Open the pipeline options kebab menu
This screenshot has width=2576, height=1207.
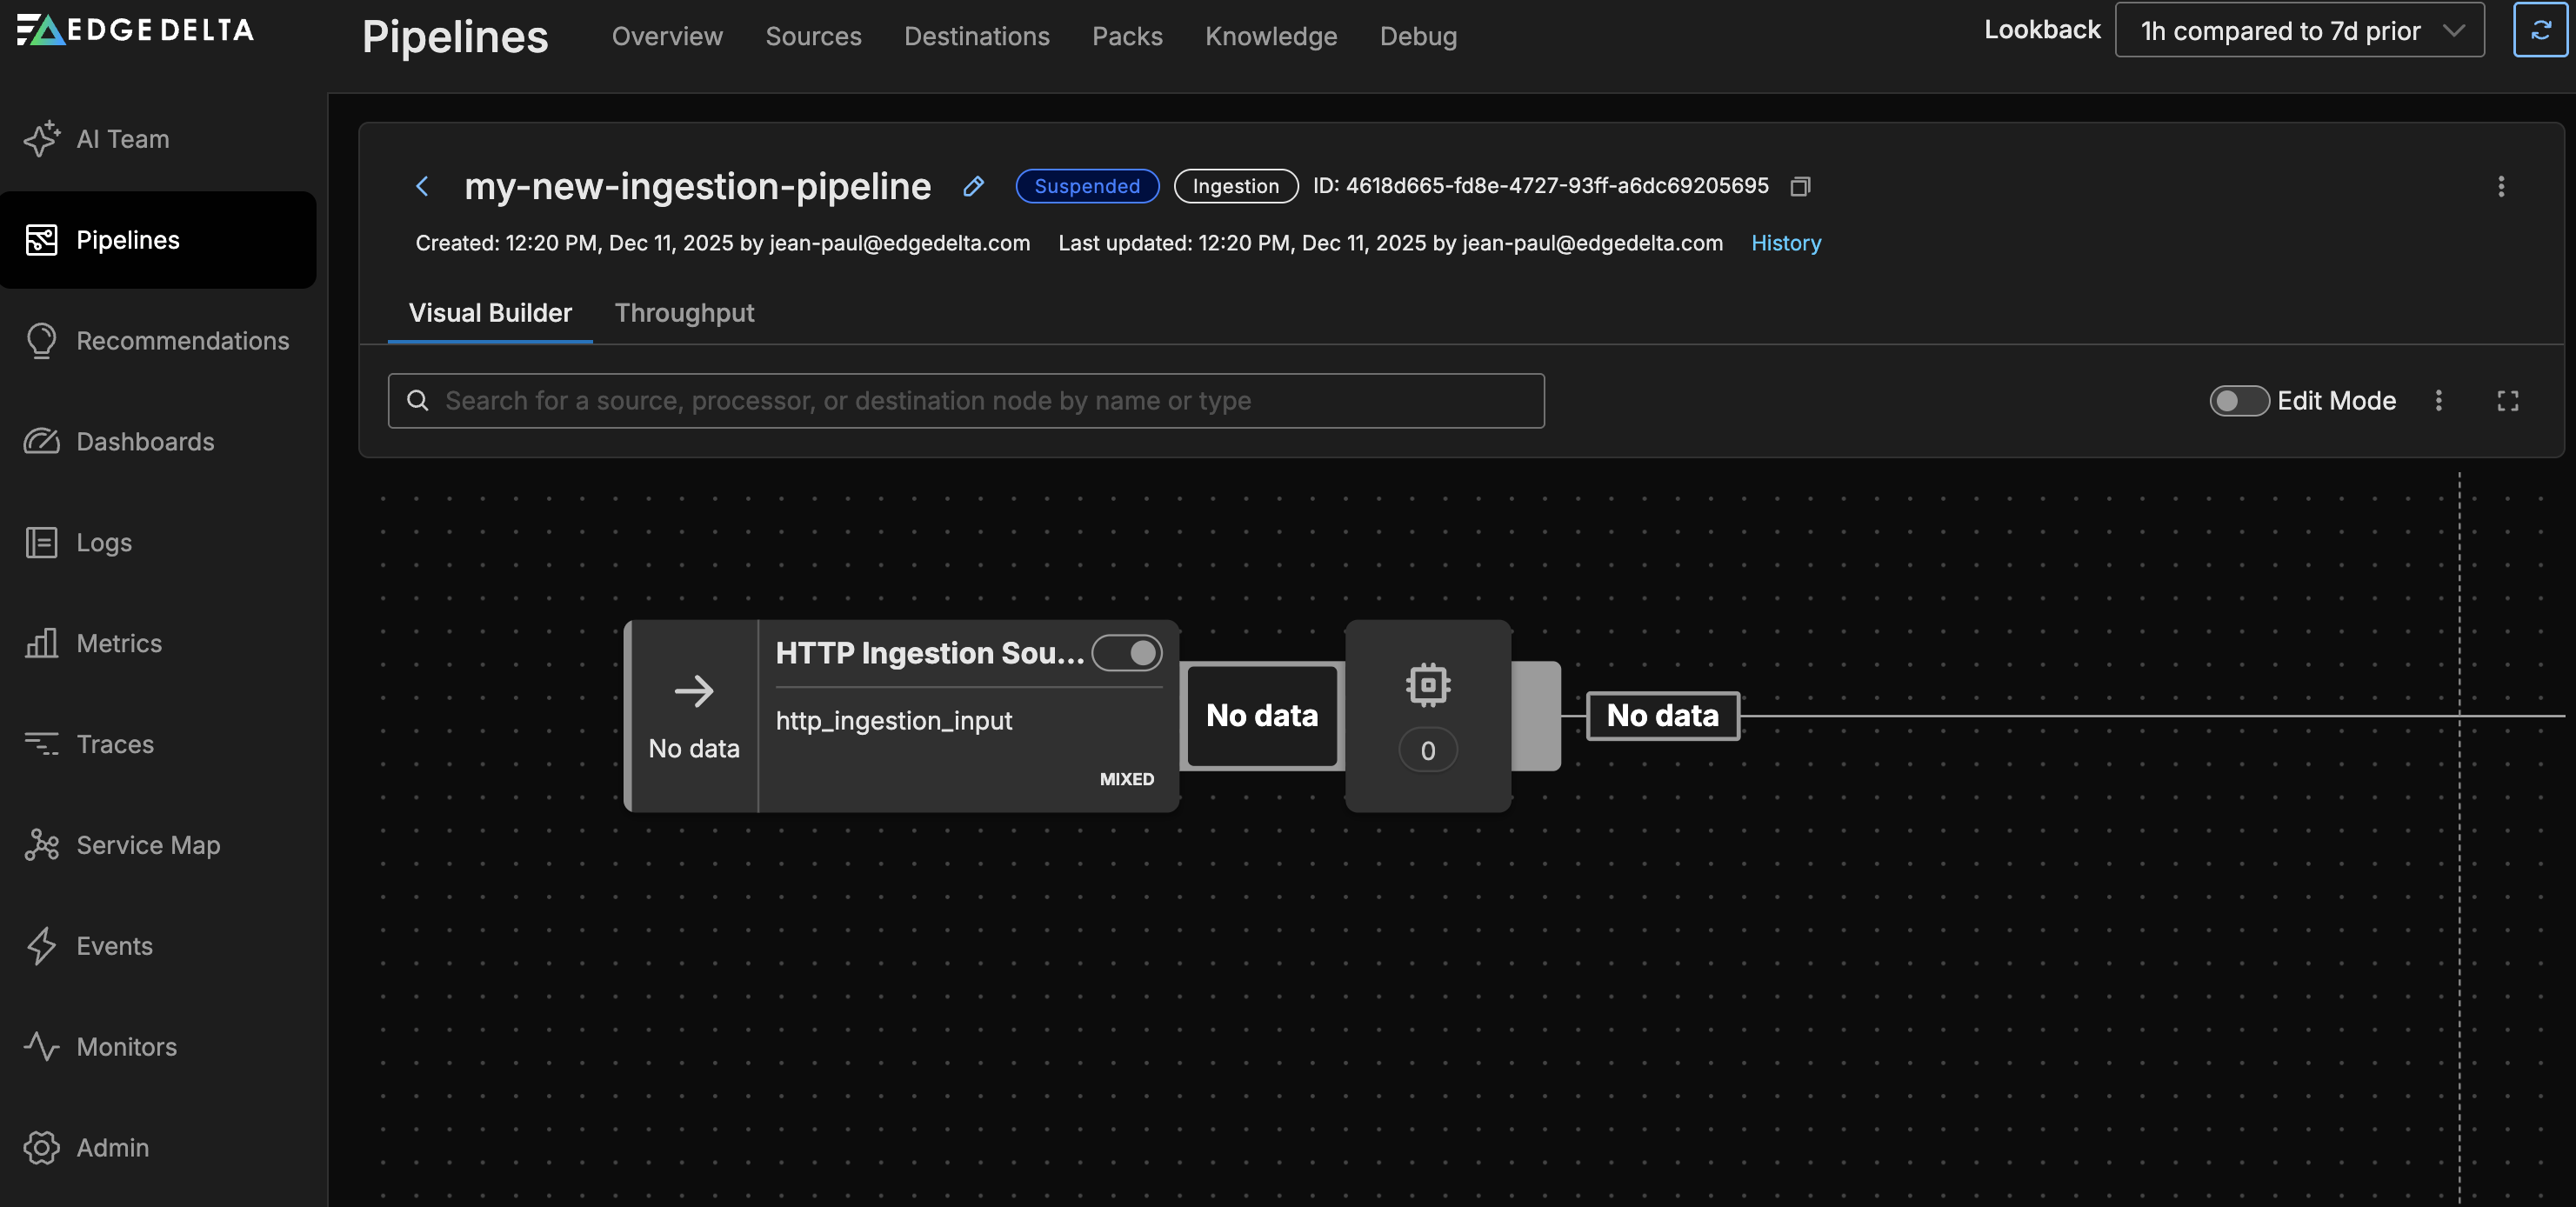point(2501,187)
